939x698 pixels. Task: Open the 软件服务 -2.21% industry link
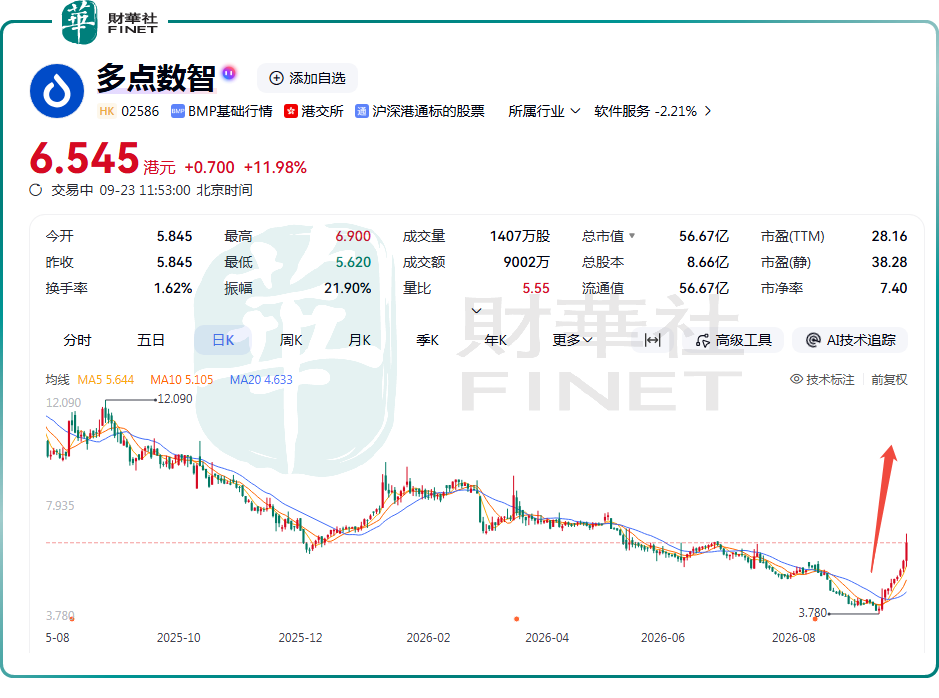(x=652, y=111)
